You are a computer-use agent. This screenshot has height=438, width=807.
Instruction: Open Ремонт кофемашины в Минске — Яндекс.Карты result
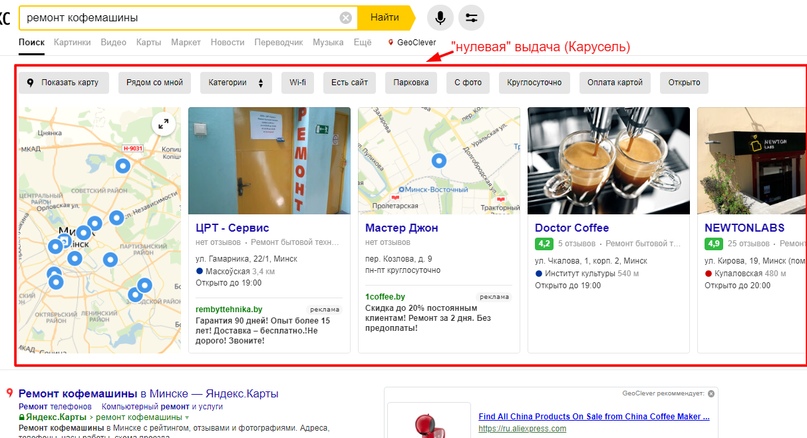148,394
